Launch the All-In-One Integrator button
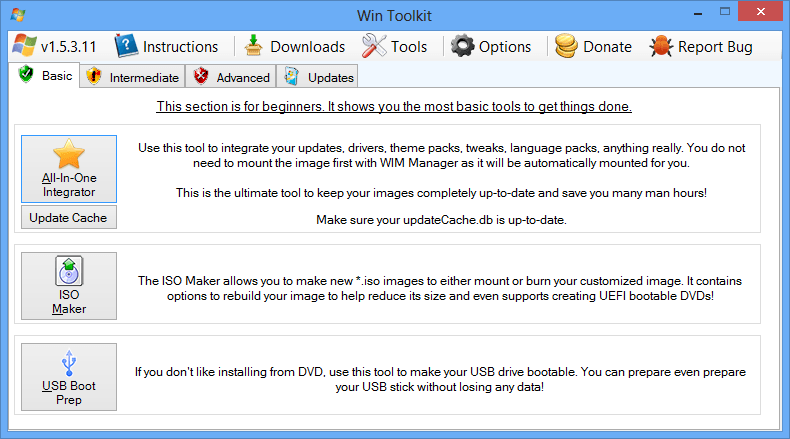This screenshot has width=790, height=439. click(x=69, y=169)
